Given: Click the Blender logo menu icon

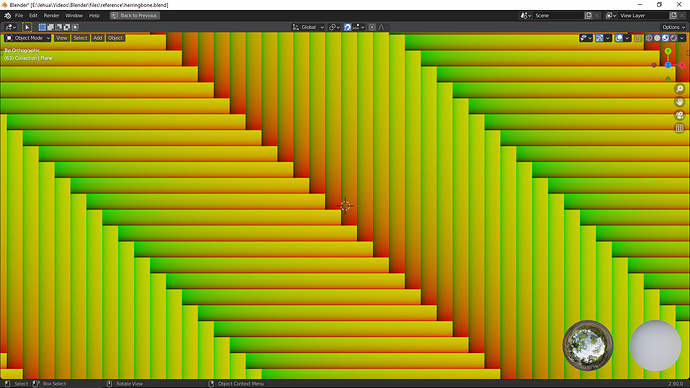Looking at the screenshot, I should (7, 15).
